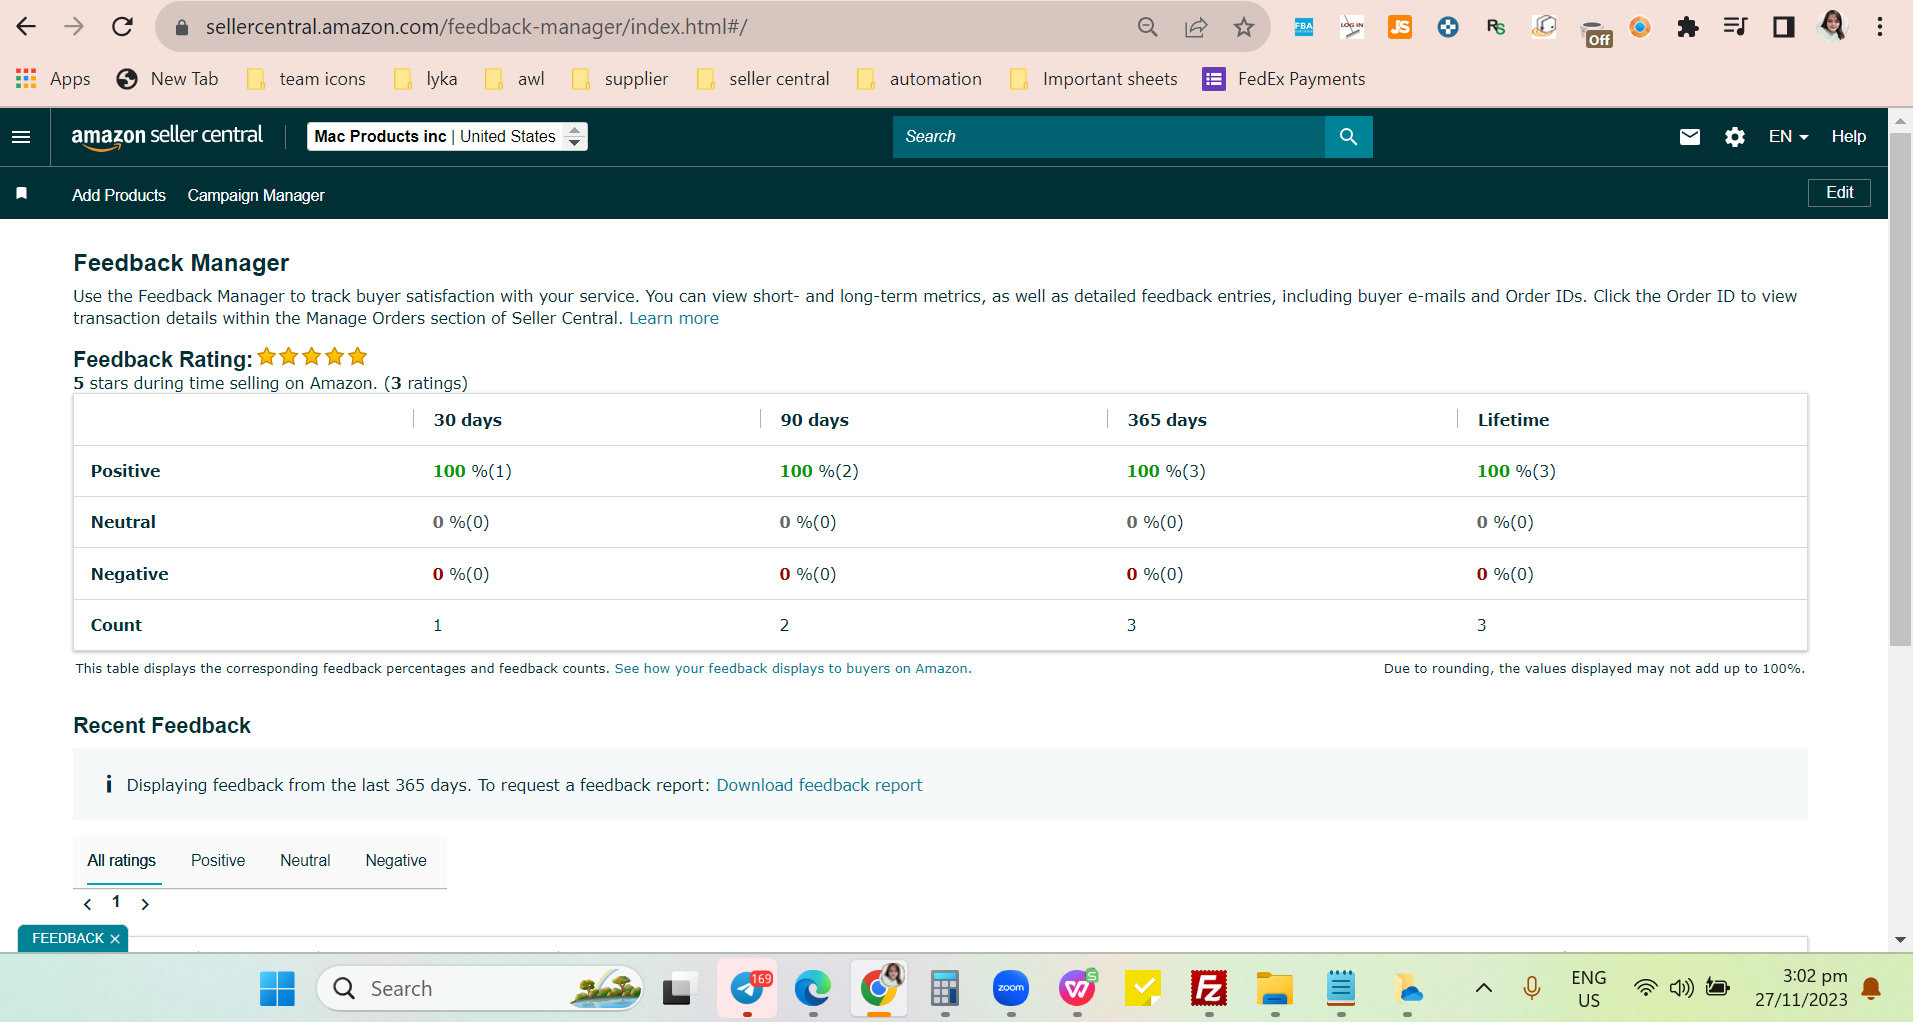1913x1022 pixels.
Task: Open File Explorer from the taskbar
Action: (1275, 989)
